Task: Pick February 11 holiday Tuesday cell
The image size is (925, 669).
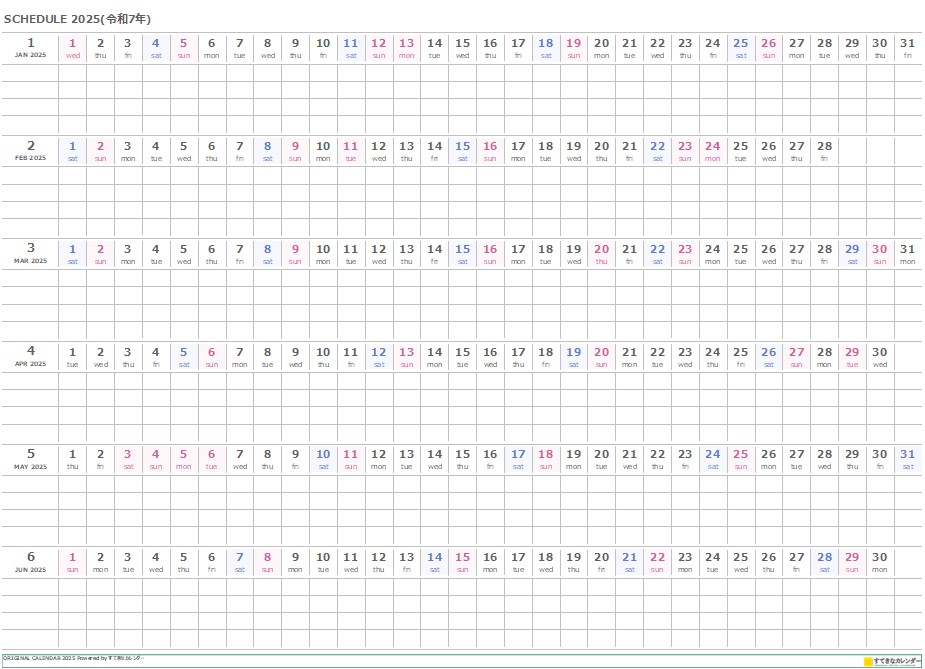Action: 350,151
